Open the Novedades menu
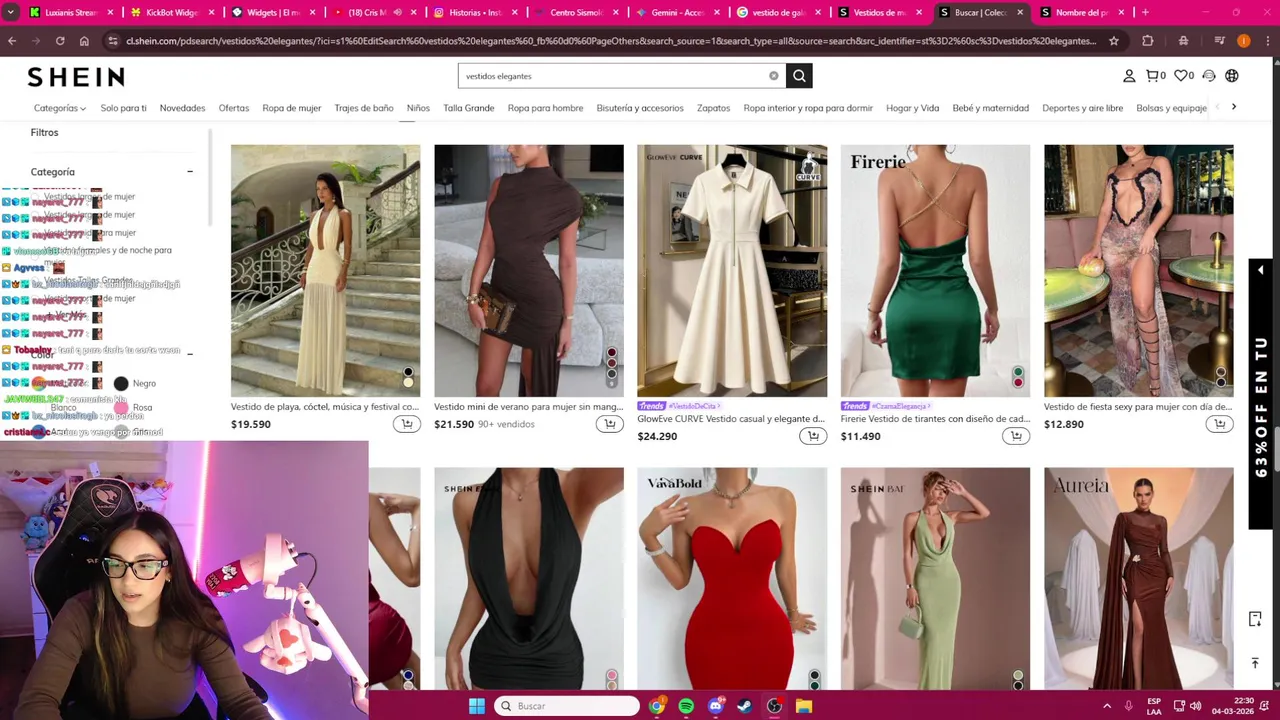Screen dimensions: 1280x720 pos(182,108)
